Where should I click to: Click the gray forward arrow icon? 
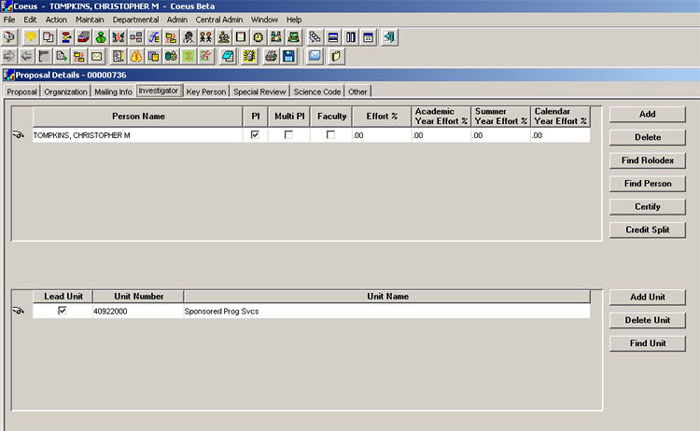click(x=9, y=56)
